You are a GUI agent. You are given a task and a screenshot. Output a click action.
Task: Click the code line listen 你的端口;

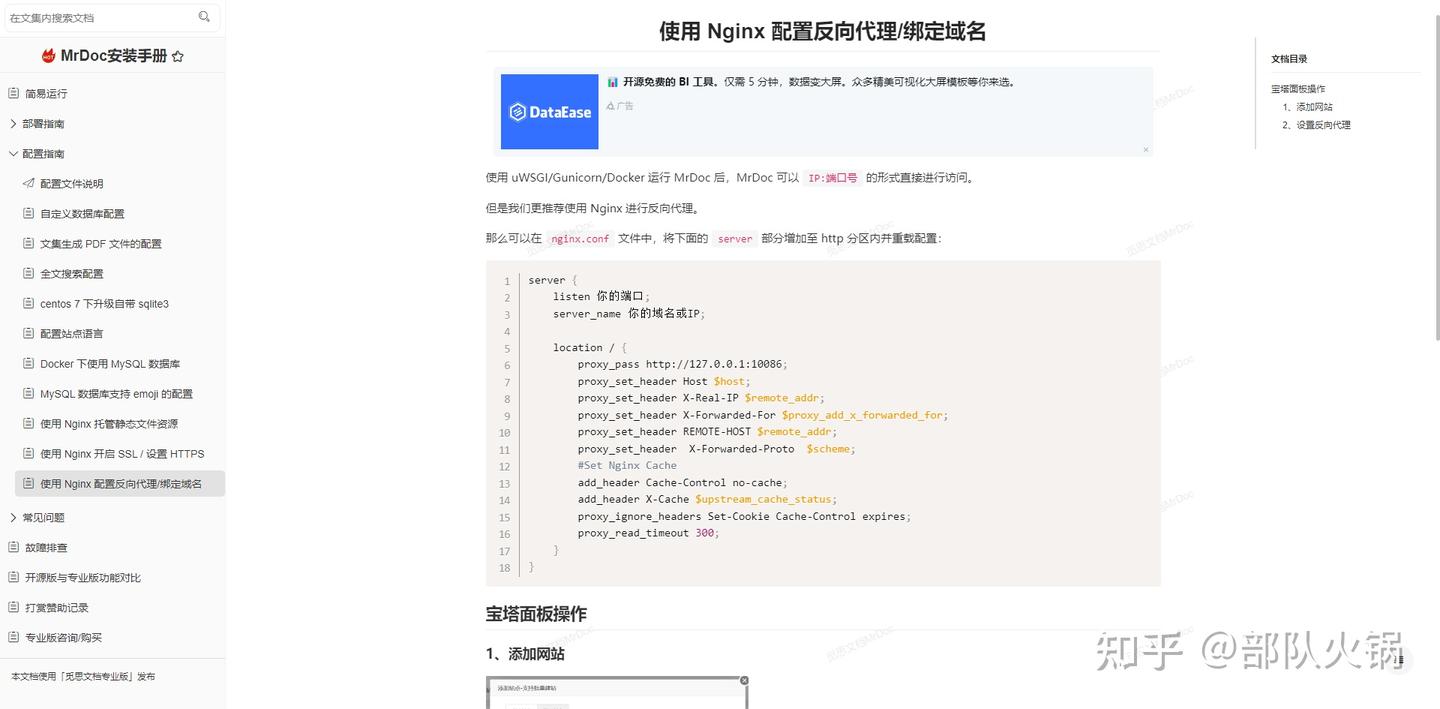(x=601, y=297)
